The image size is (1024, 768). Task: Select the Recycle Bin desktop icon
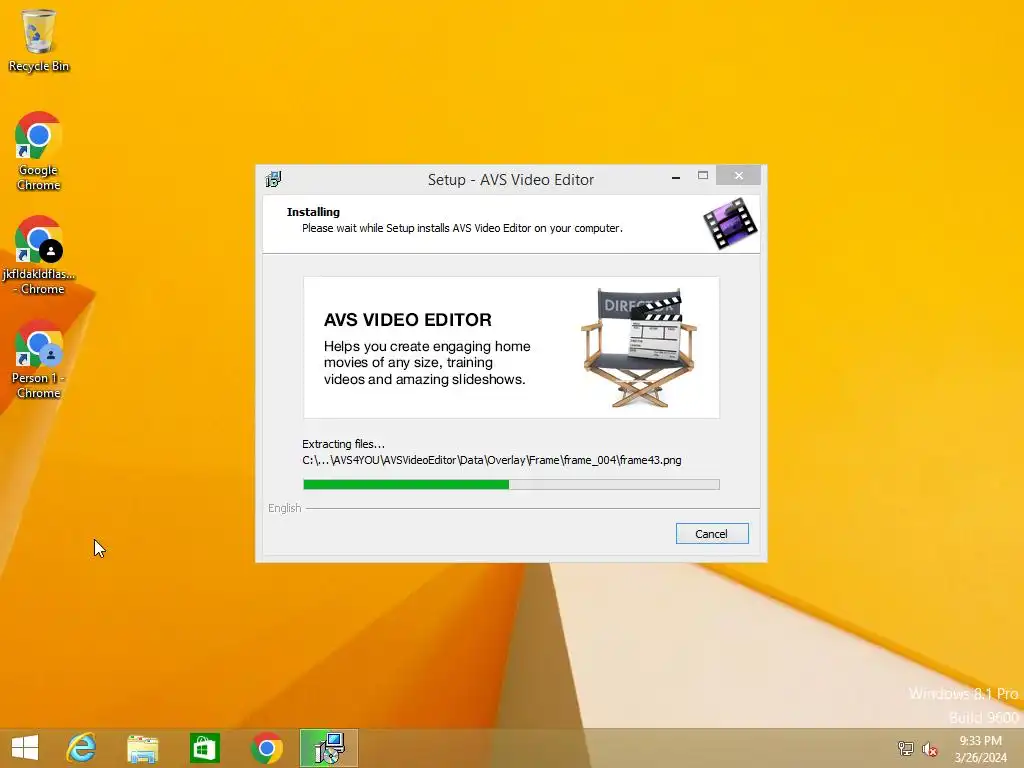pyautogui.click(x=39, y=40)
